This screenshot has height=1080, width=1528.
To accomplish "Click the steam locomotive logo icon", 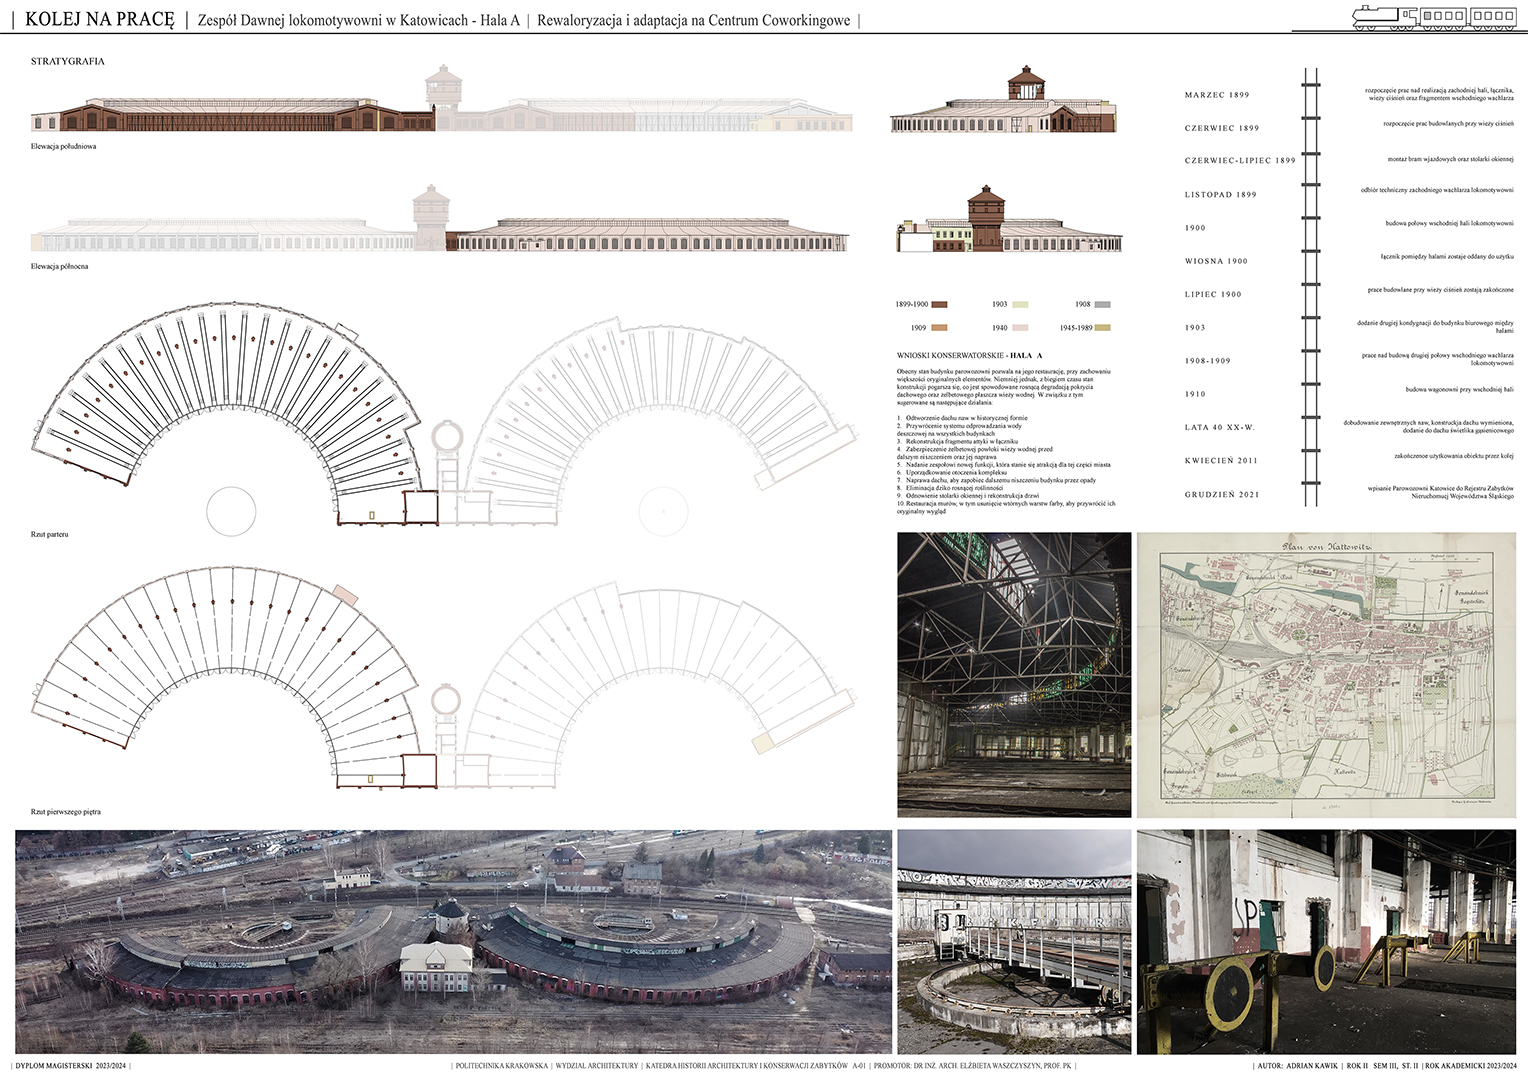I will pyautogui.click(x=1432, y=16).
